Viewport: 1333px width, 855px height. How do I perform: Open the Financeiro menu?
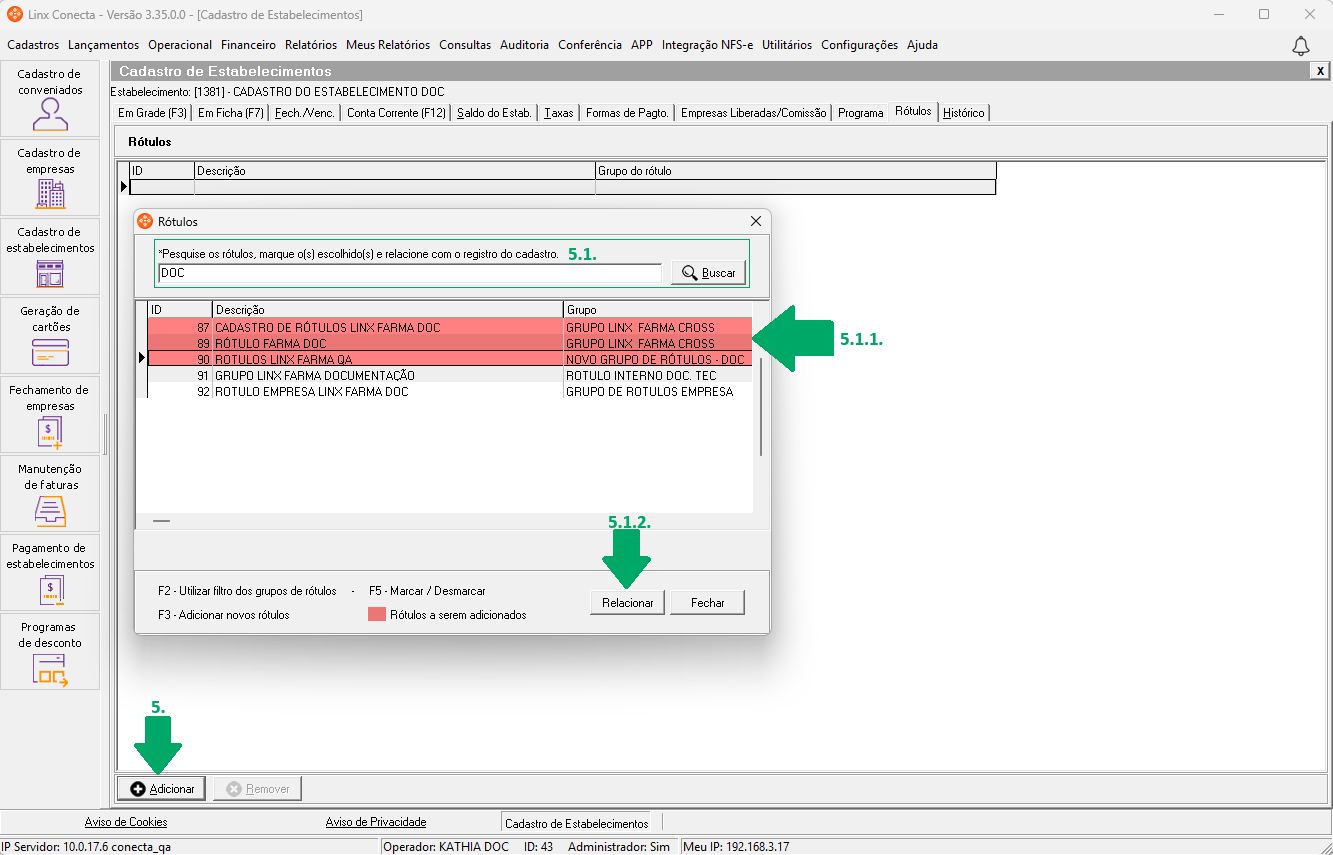tap(248, 45)
